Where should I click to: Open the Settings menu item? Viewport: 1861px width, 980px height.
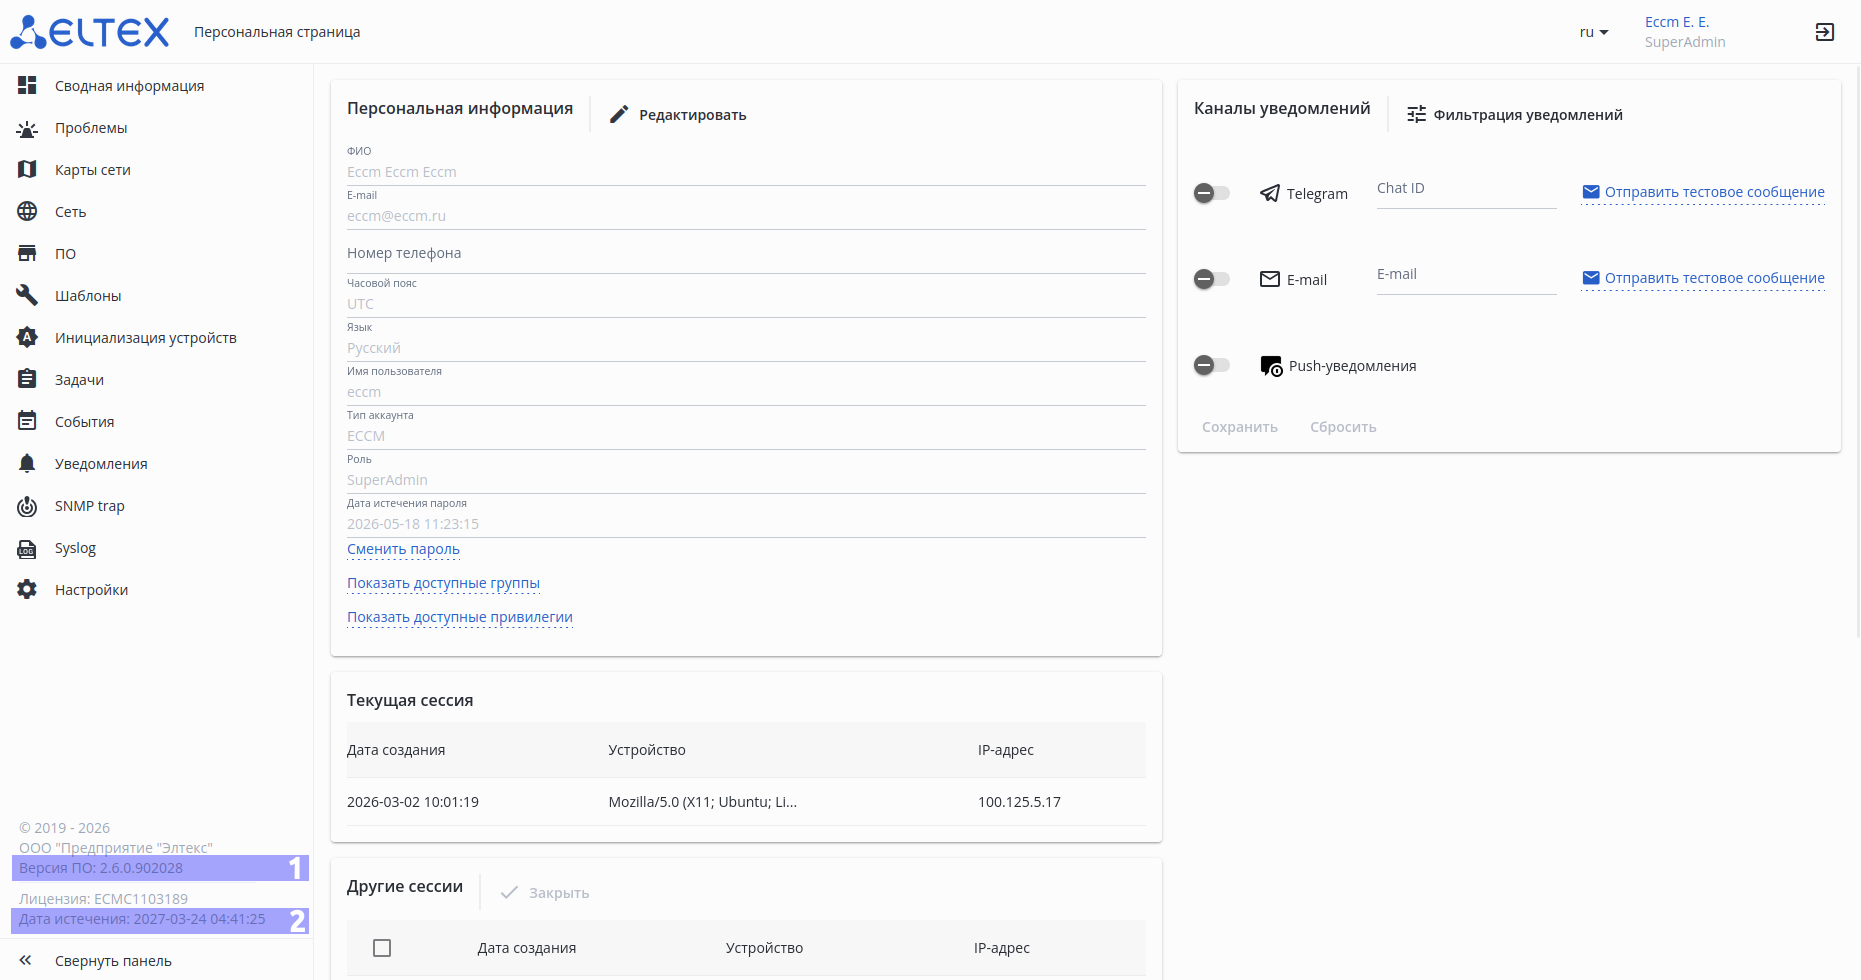[x=91, y=590]
